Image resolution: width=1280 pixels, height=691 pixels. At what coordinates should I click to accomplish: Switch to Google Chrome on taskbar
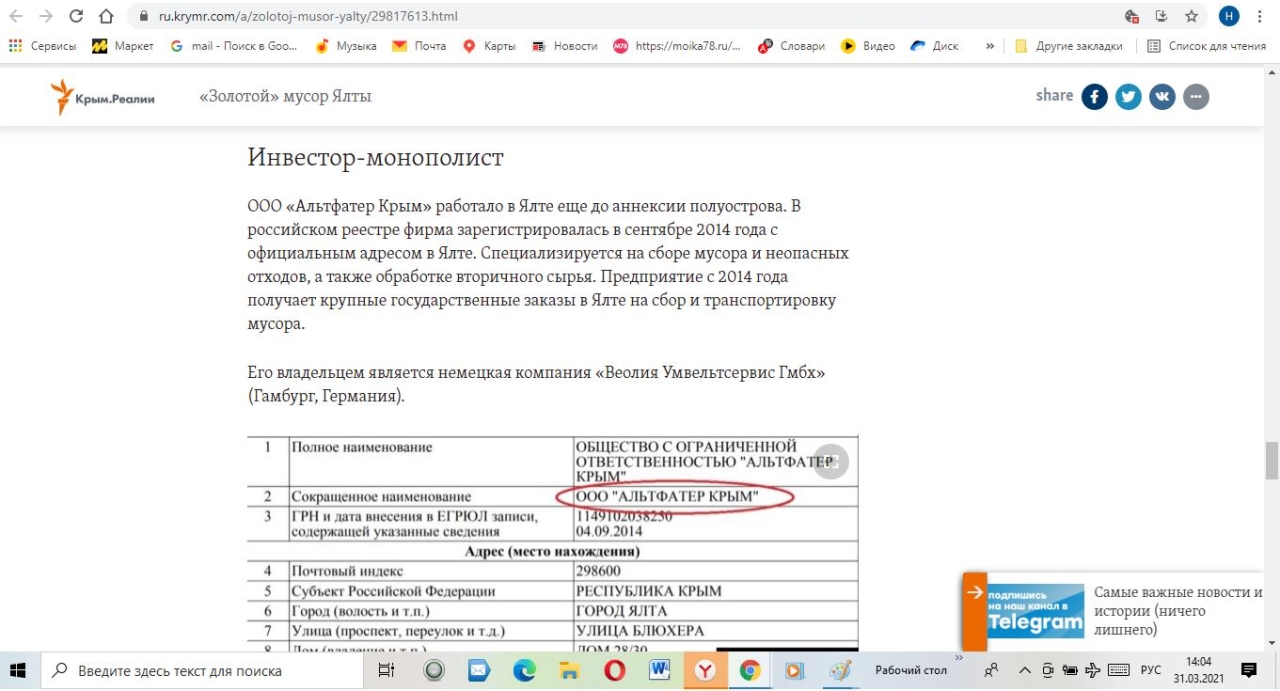point(750,671)
